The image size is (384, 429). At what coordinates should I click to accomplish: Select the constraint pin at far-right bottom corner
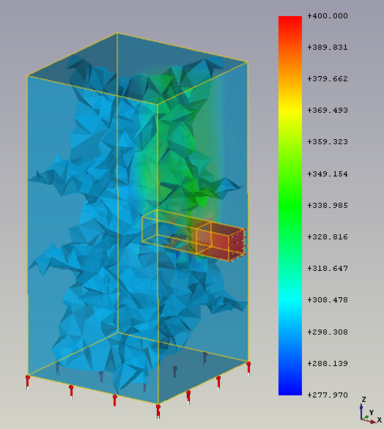click(x=248, y=368)
